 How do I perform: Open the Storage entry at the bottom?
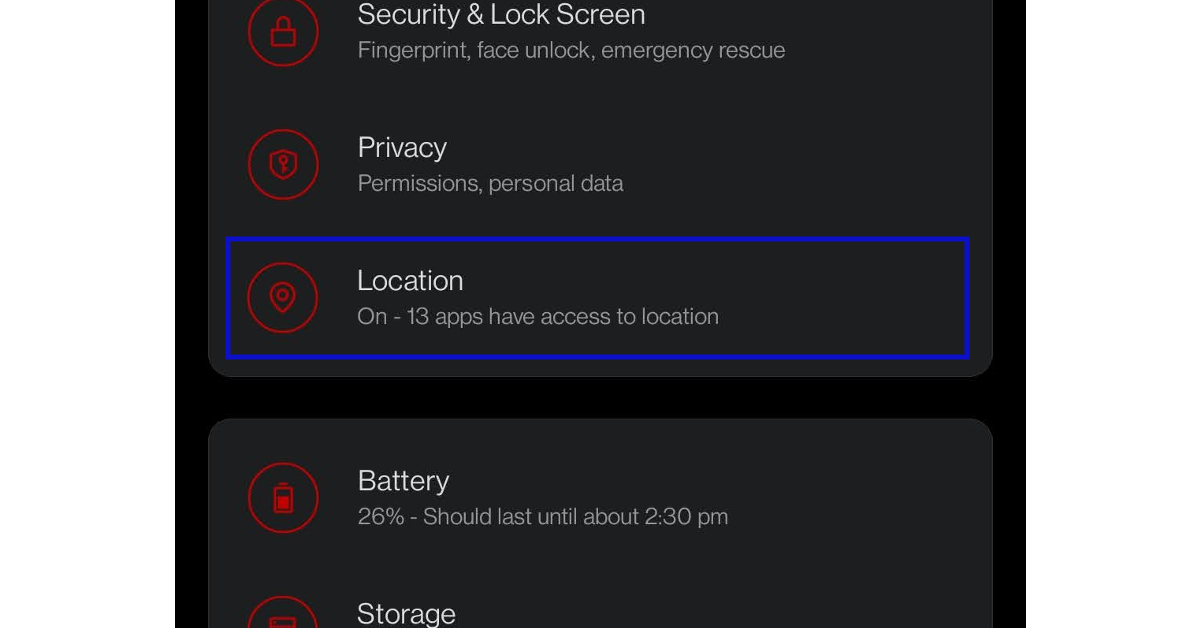(406, 613)
